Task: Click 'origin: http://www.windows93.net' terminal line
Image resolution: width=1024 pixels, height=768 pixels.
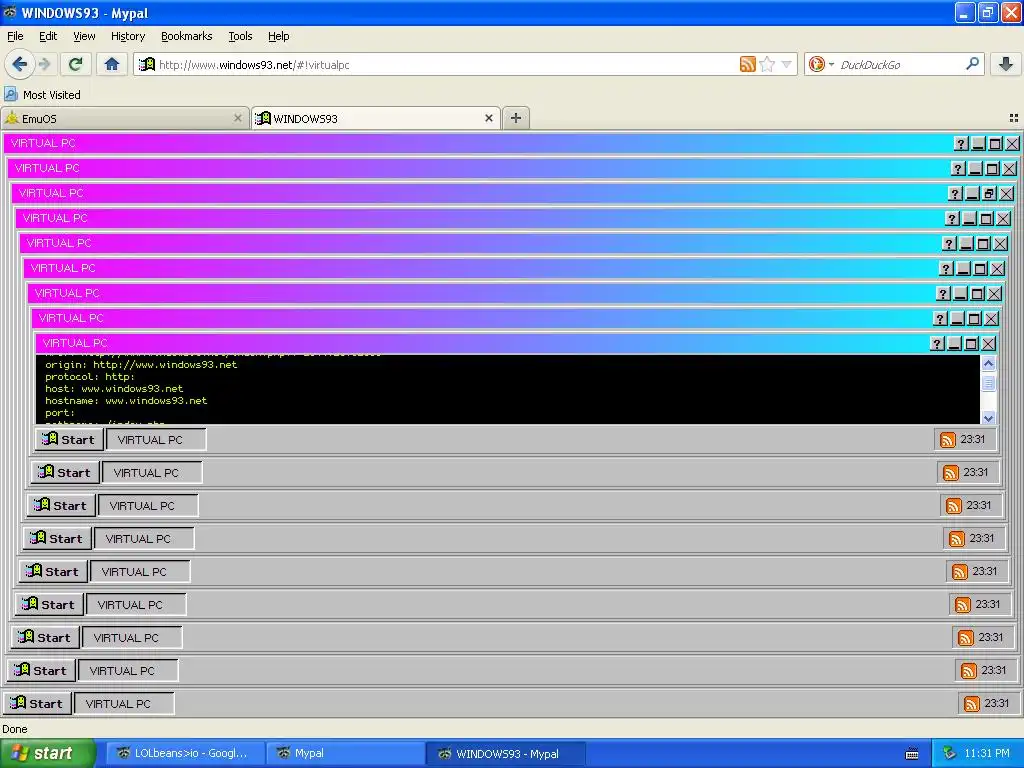Action: coord(141,364)
